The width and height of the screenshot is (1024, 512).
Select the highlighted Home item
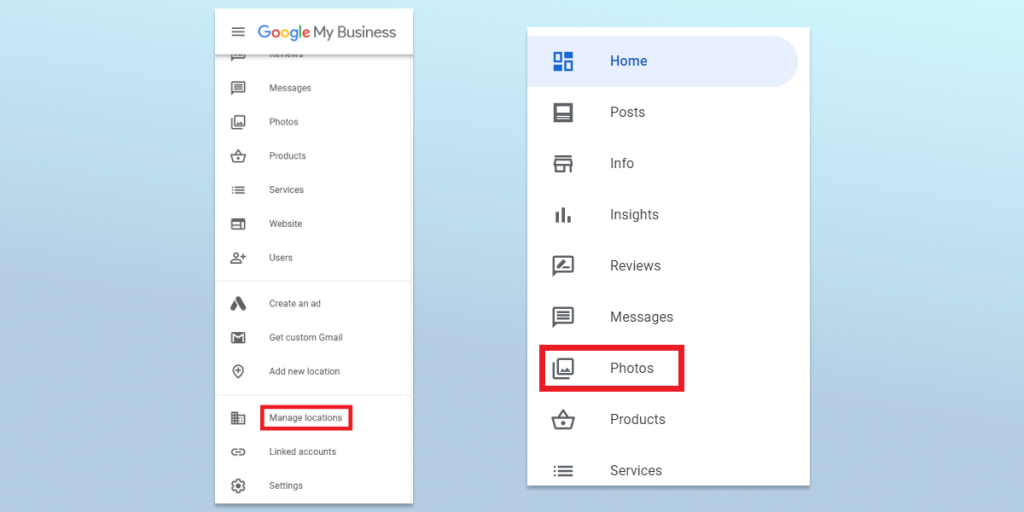(x=662, y=61)
